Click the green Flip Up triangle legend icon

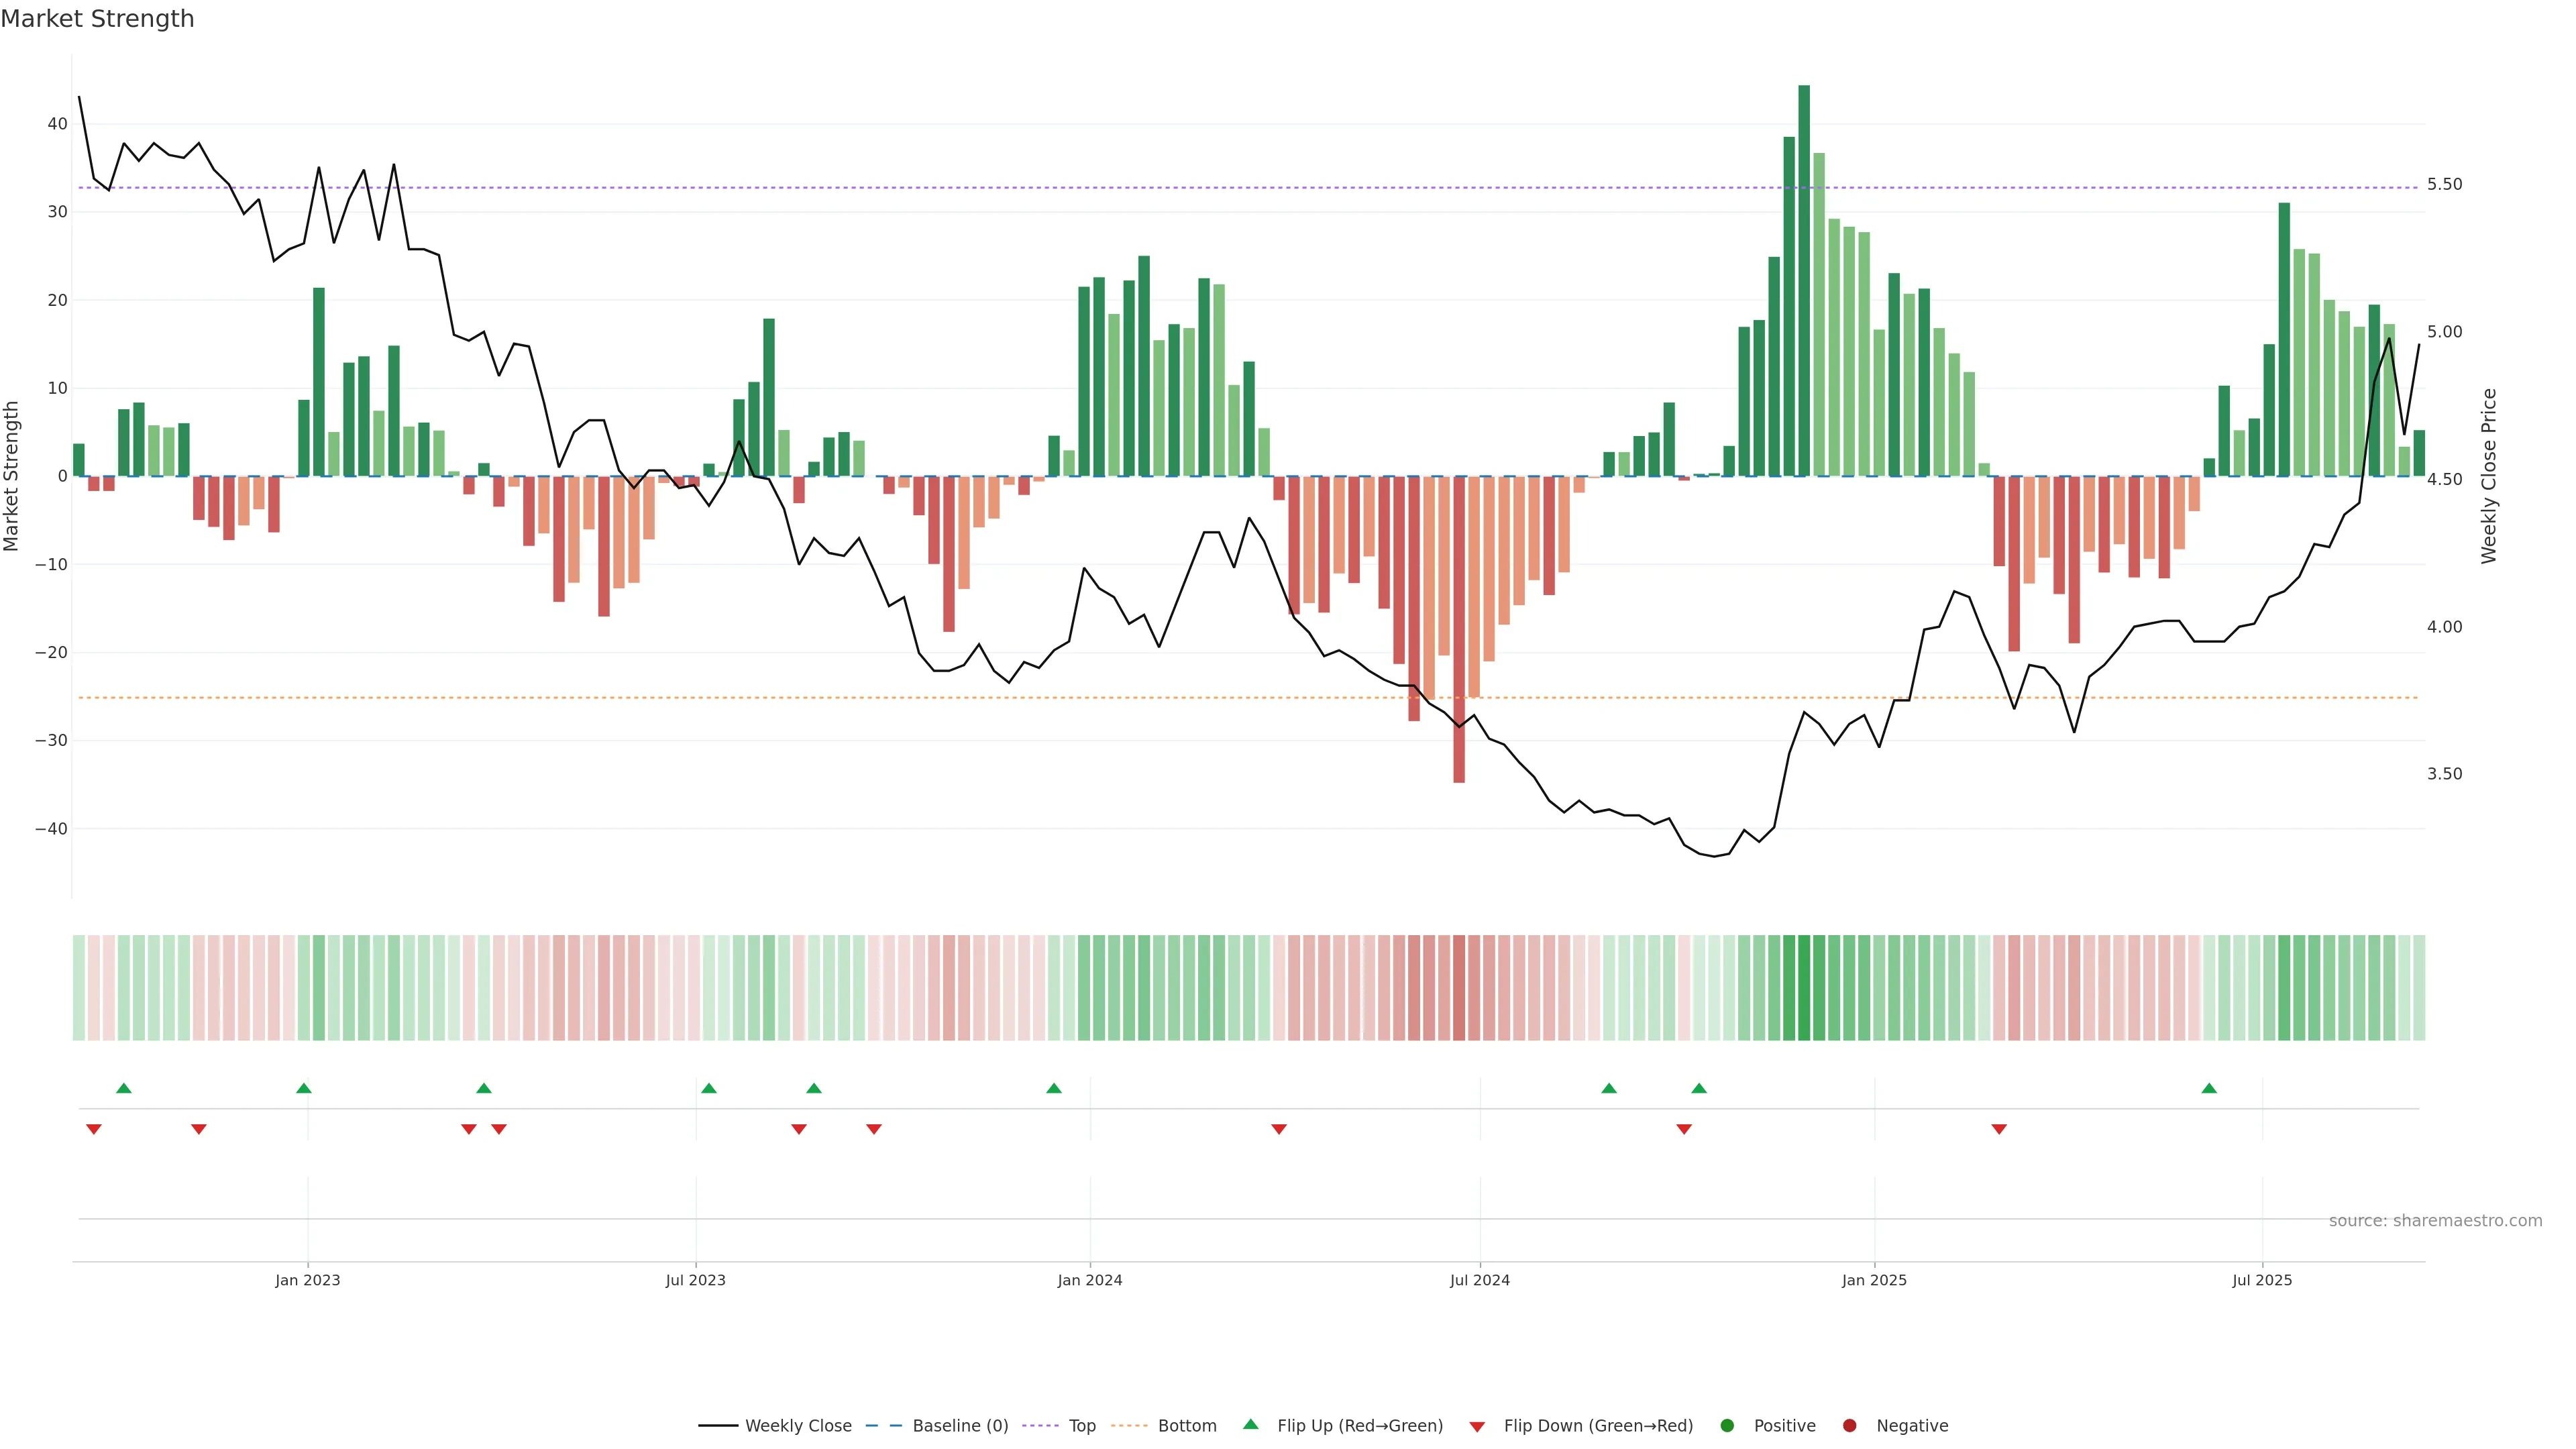(1250, 1424)
